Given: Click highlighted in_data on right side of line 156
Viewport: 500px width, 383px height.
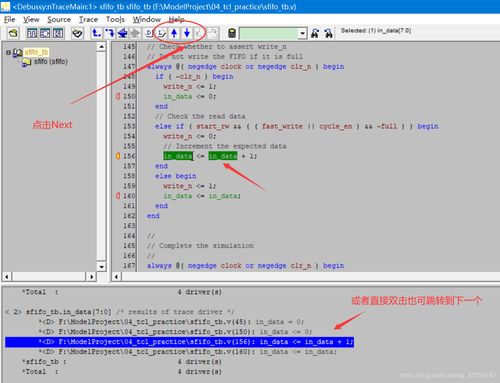Looking at the screenshot, I should pos(223,156).
